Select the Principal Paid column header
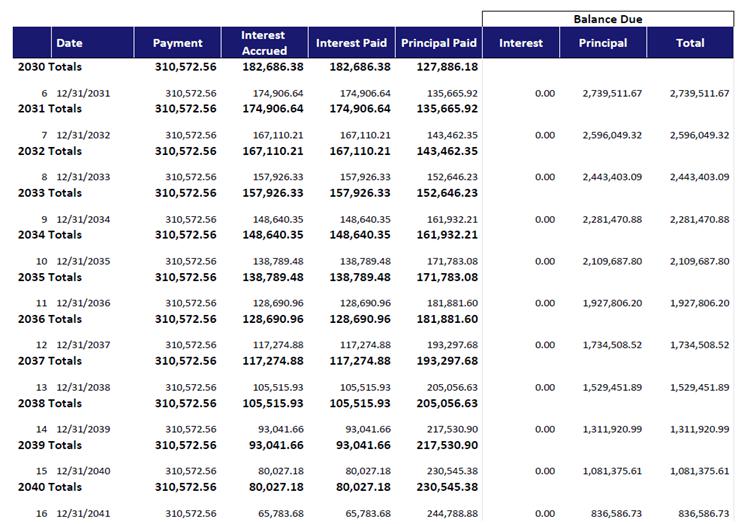741x524 pixels. tap(438, 43)
